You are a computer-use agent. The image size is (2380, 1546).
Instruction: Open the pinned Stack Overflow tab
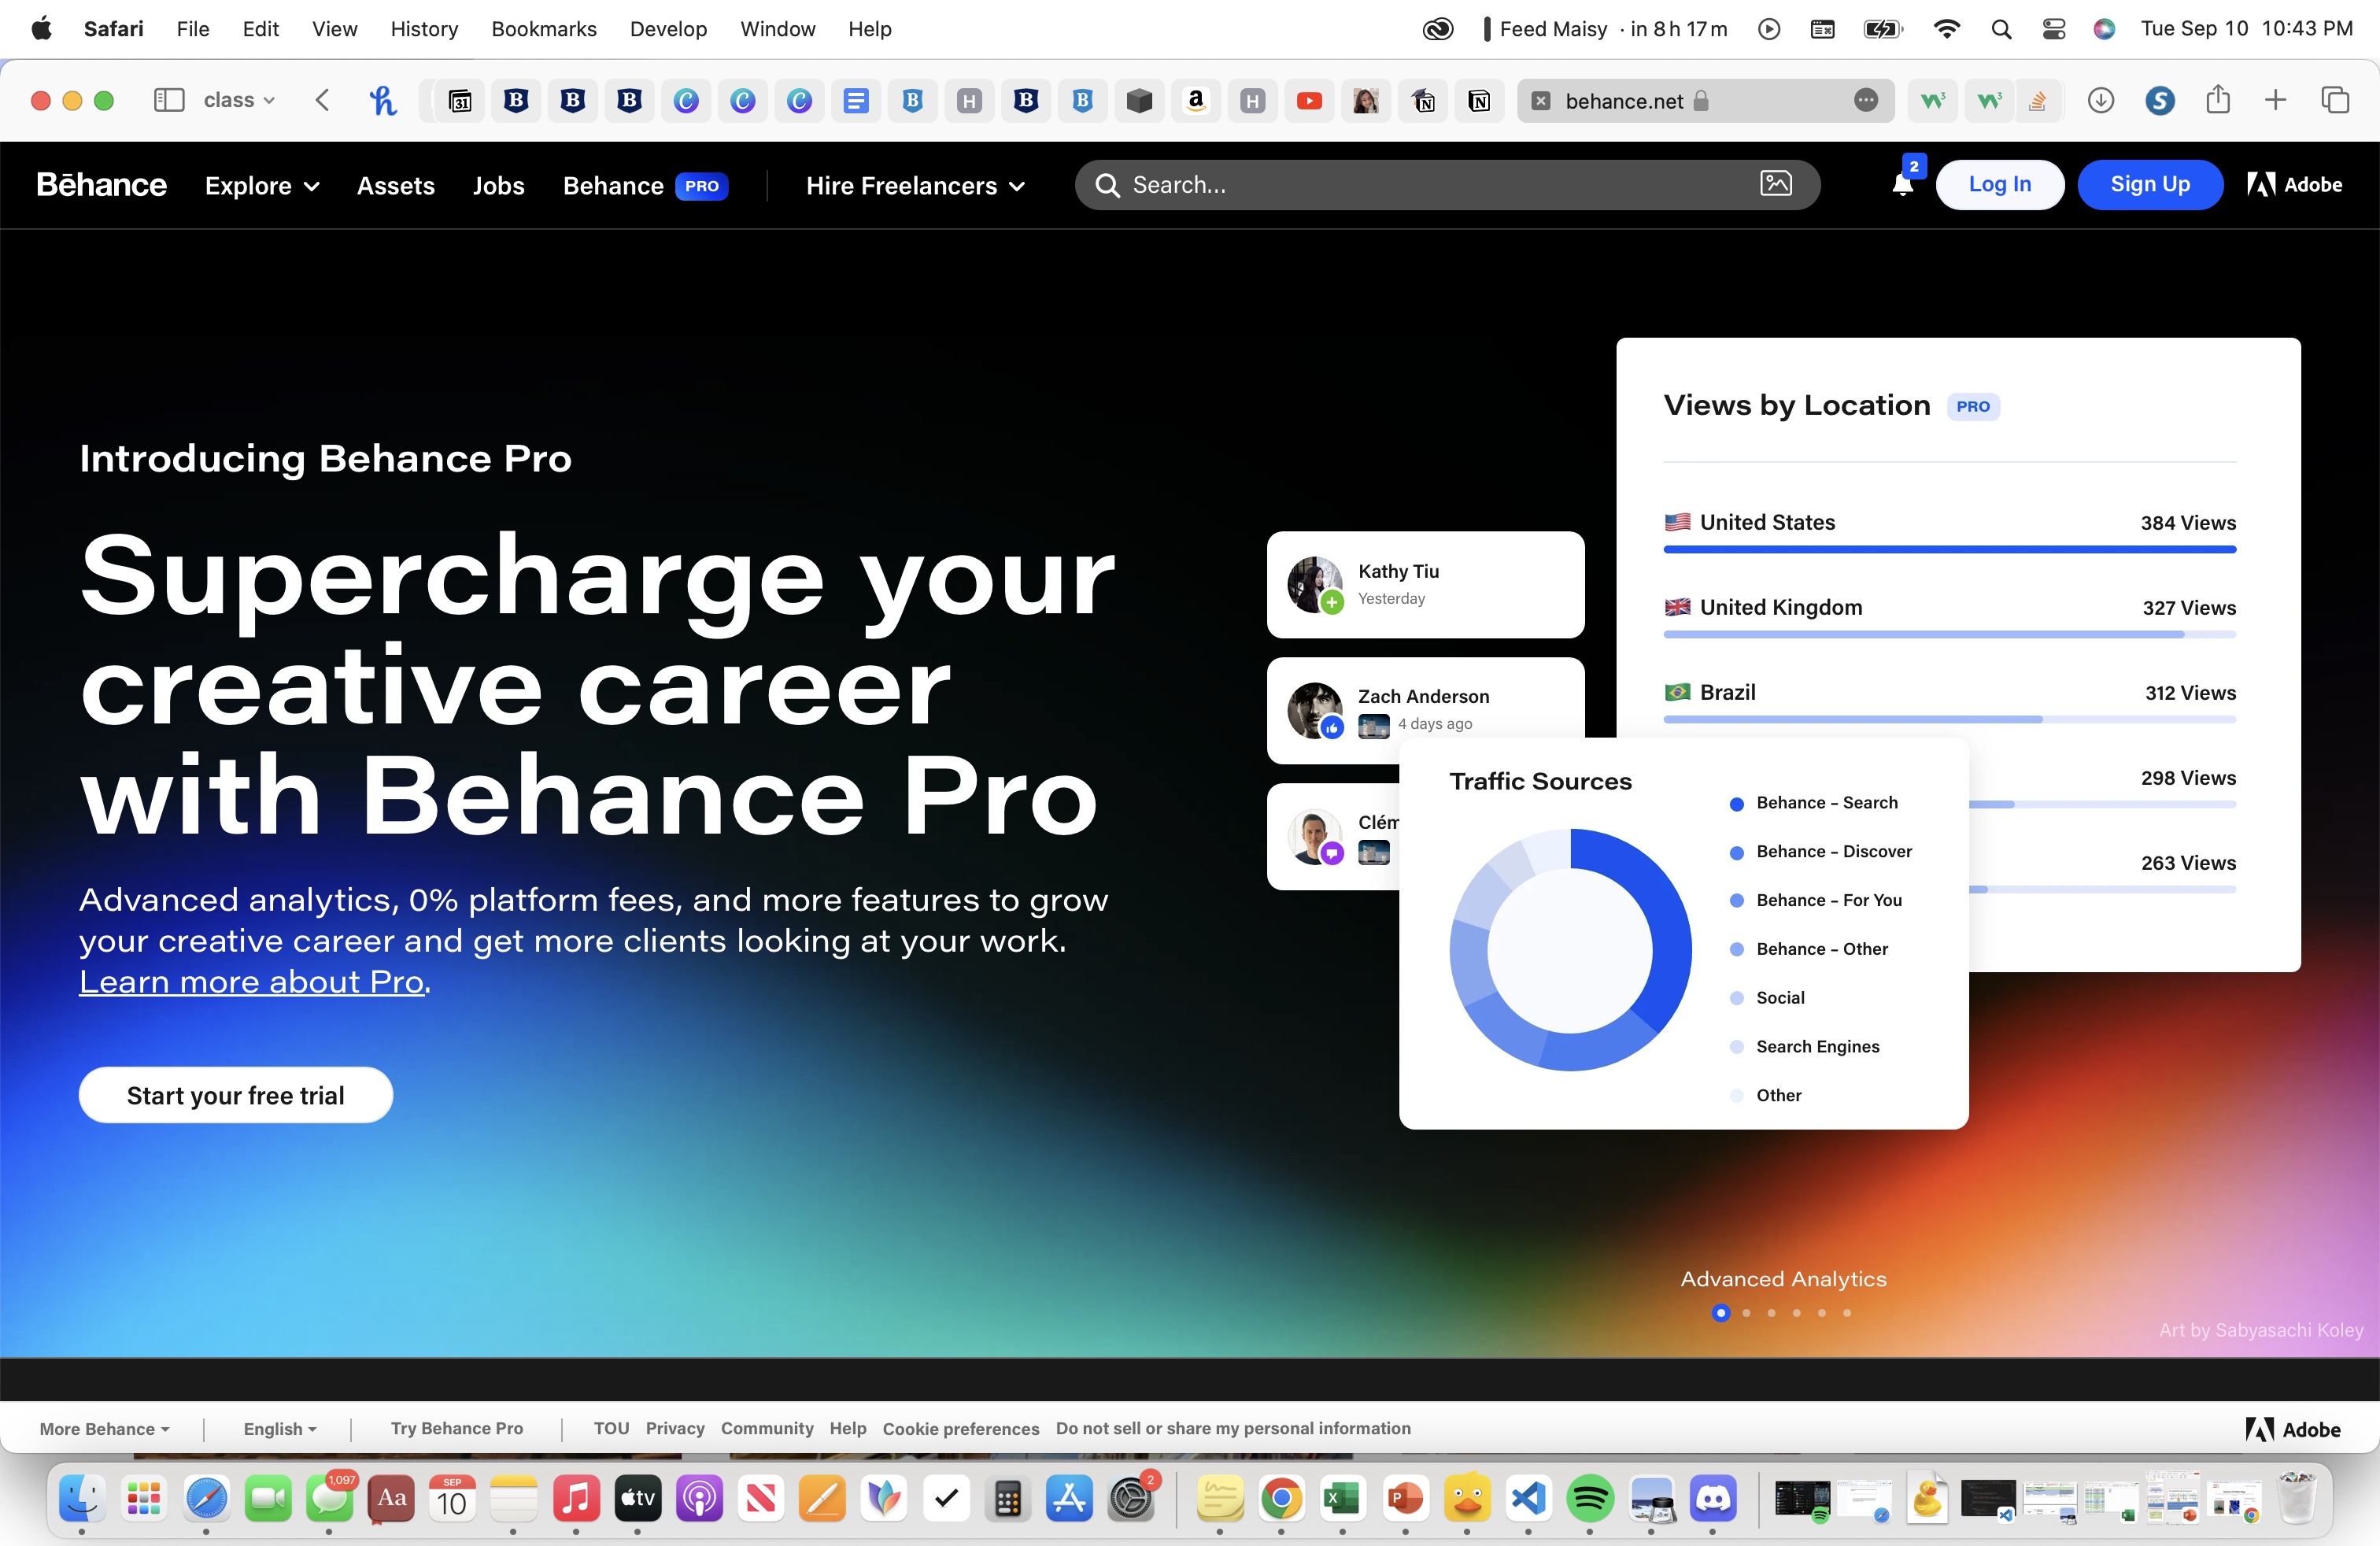(x=2037, y=100)
